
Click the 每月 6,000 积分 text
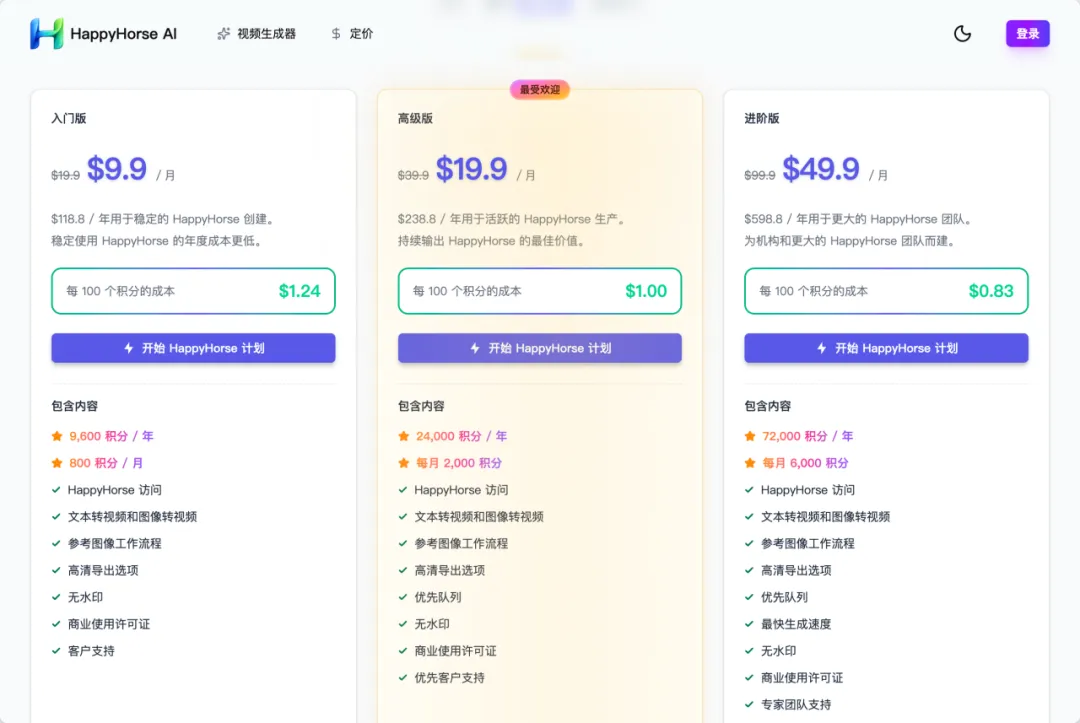pyautogui.click(x=805, y=463)
